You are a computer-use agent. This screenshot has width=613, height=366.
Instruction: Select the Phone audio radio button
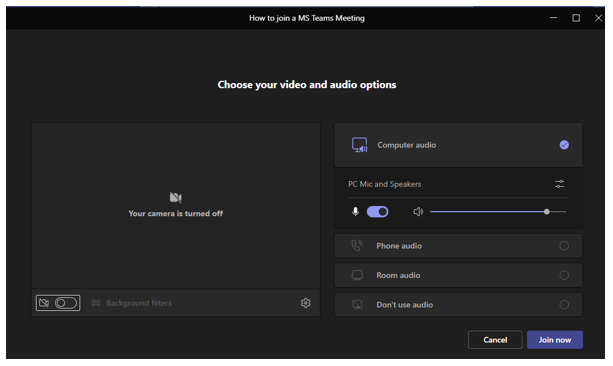coord(564,246)
